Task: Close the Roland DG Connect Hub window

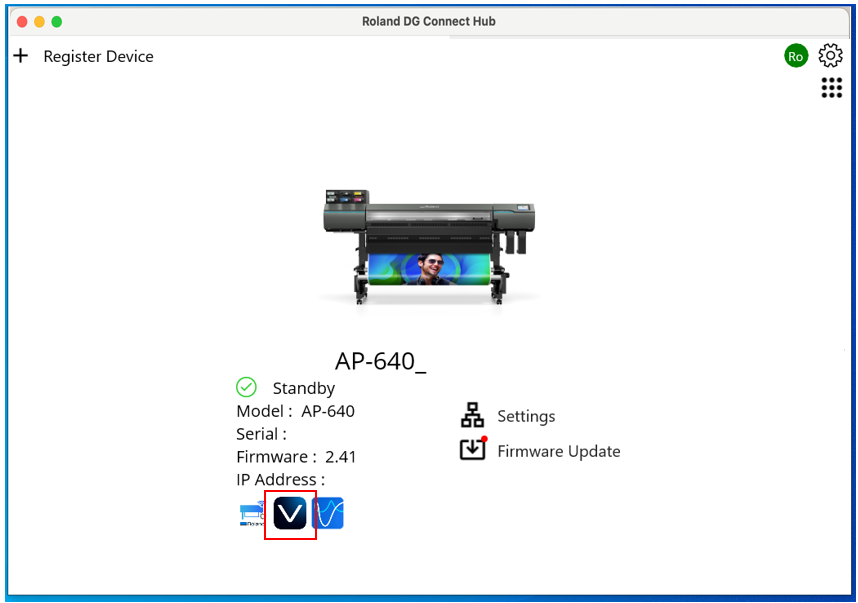Action: click(22, 22)
